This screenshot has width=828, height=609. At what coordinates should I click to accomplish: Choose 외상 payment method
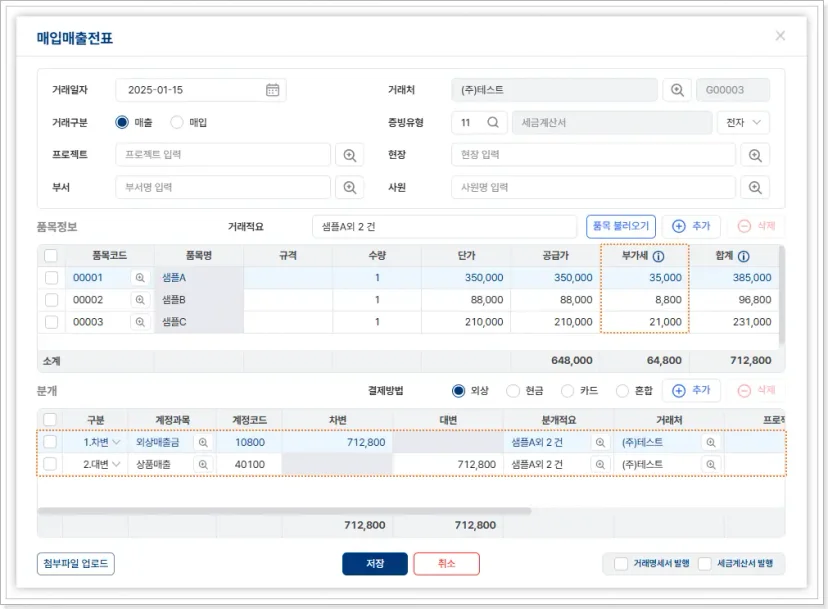click(458, 391)
